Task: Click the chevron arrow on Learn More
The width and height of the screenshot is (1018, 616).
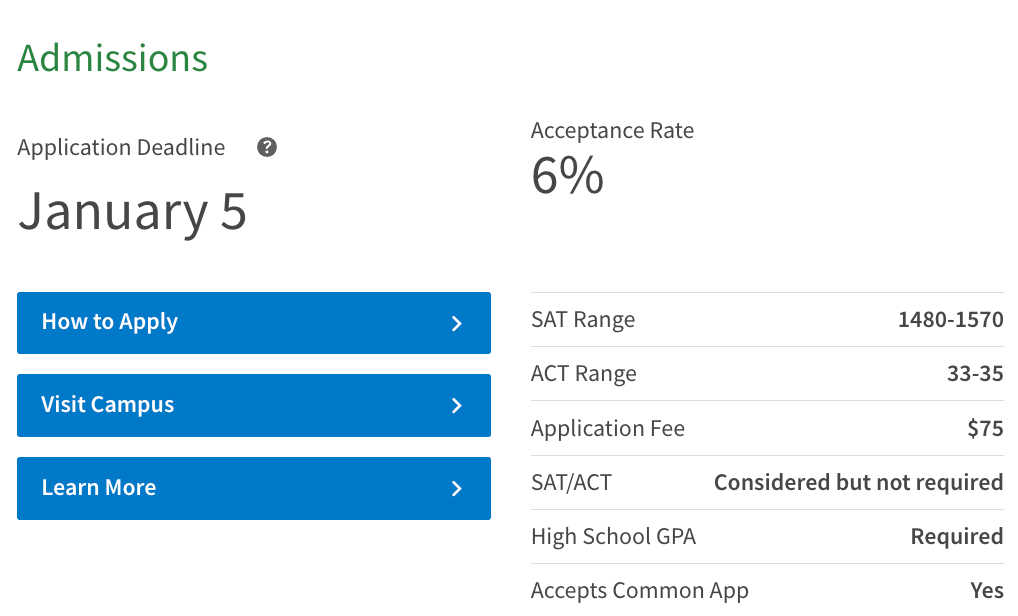Action: 456,488
